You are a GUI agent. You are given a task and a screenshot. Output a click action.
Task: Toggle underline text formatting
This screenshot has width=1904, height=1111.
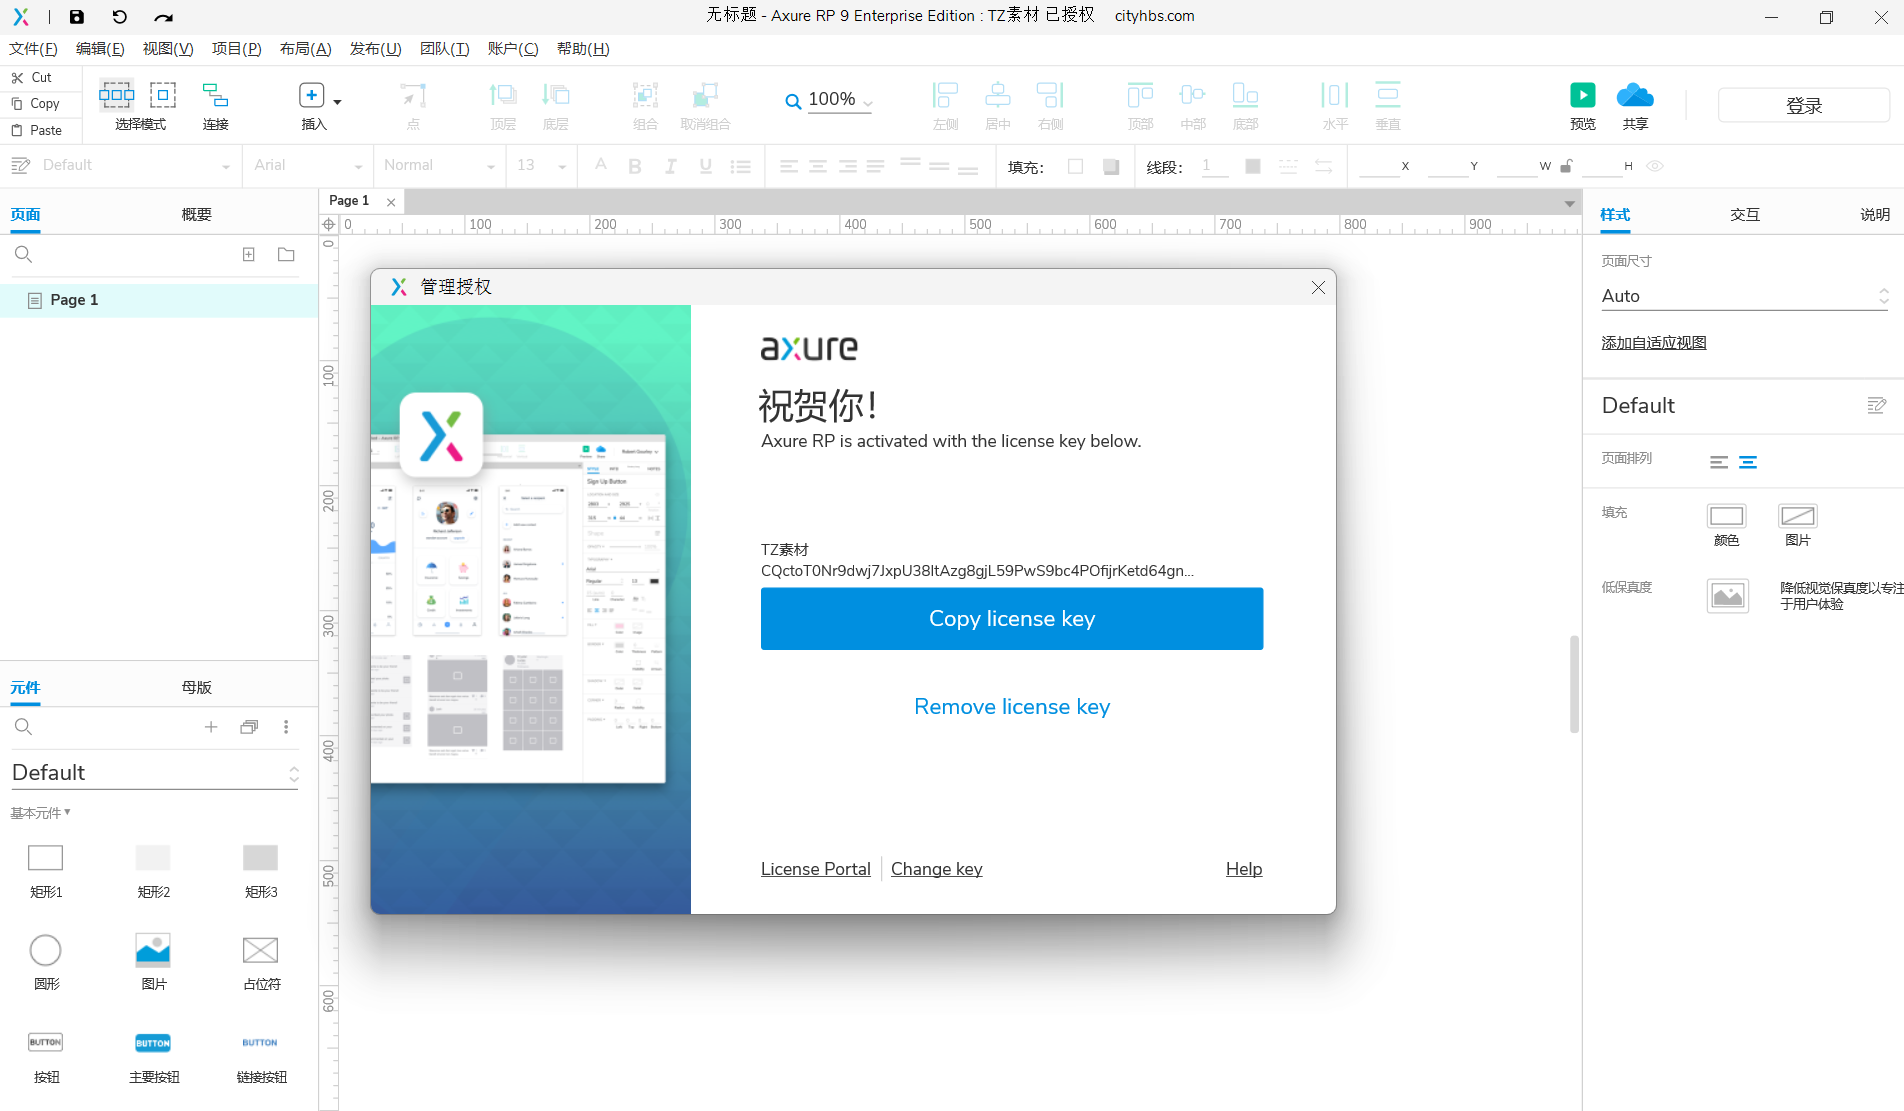(x=706, y=166)
